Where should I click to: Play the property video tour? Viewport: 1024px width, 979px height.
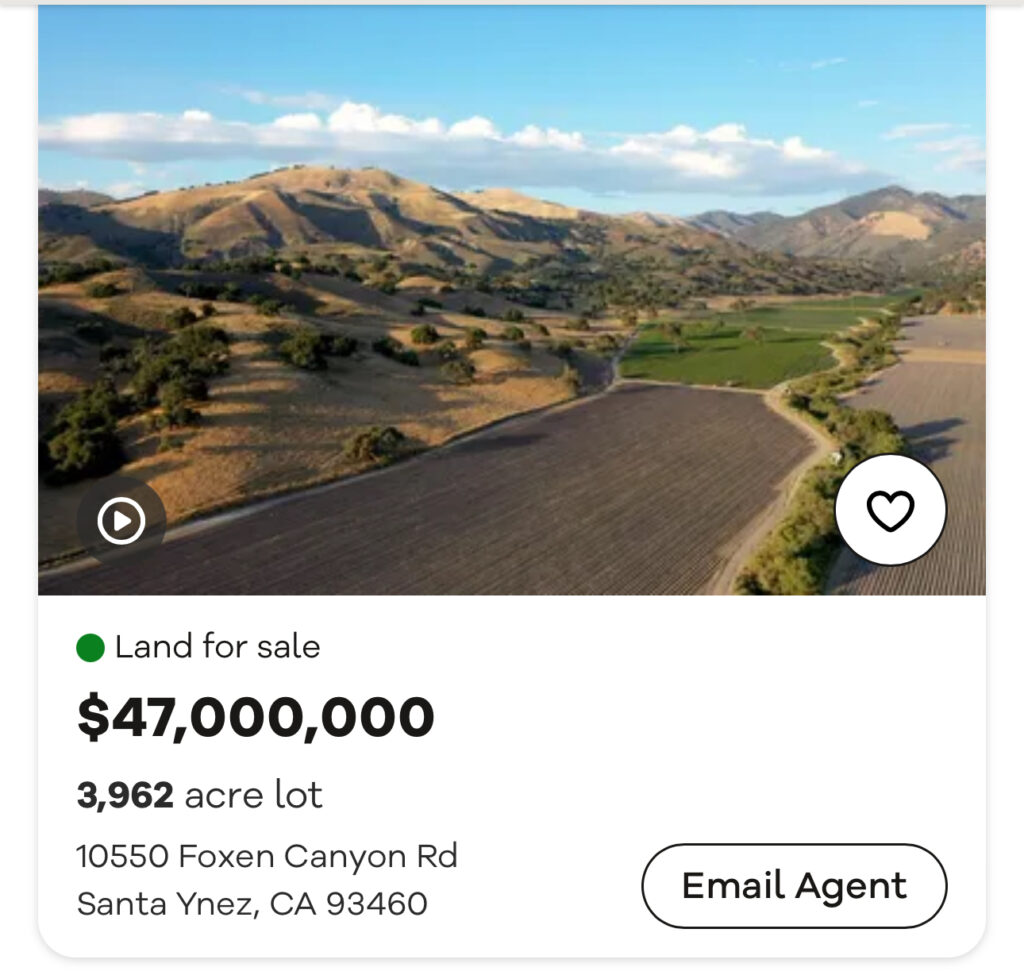121,521
